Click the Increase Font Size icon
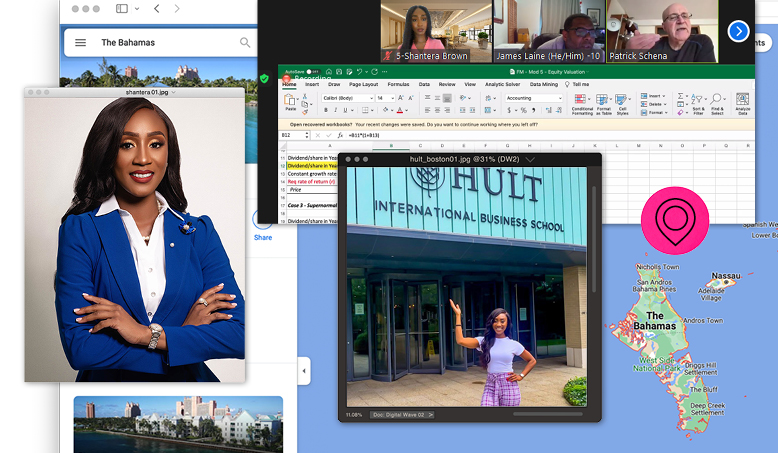Viewport: 778px width, 453px height. click(401, 98)
